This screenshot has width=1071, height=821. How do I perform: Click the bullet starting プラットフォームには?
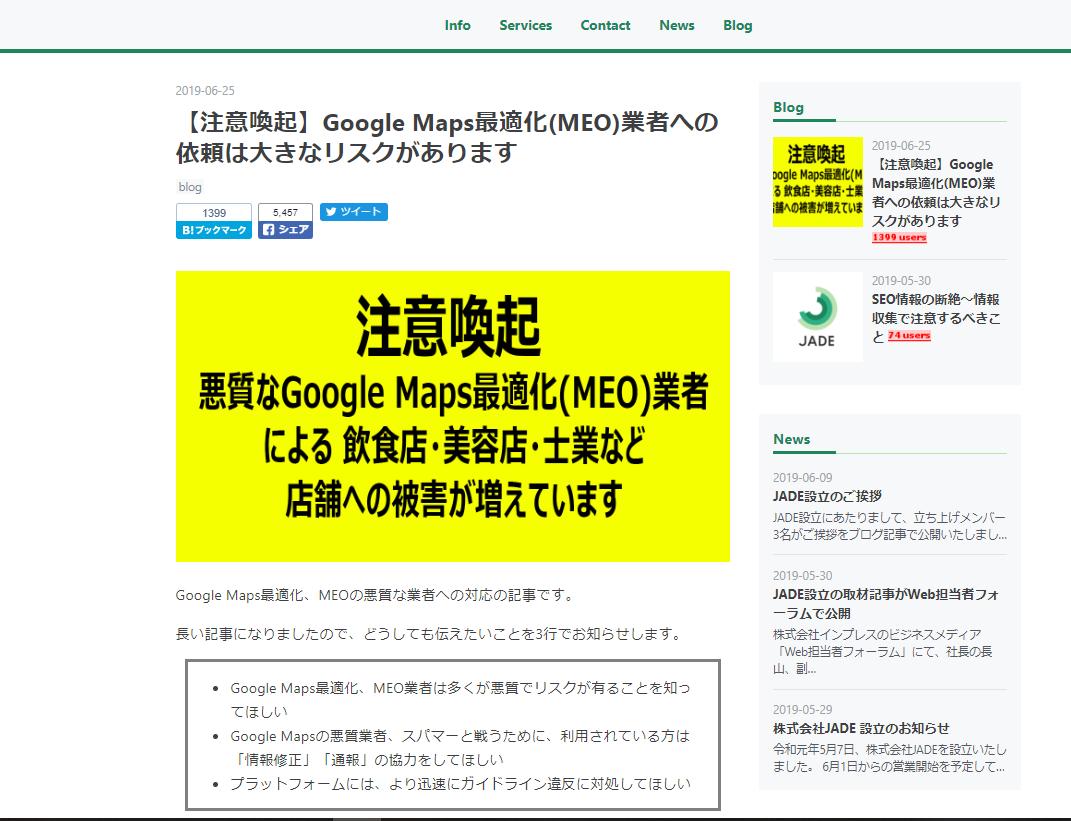point(460,783)
